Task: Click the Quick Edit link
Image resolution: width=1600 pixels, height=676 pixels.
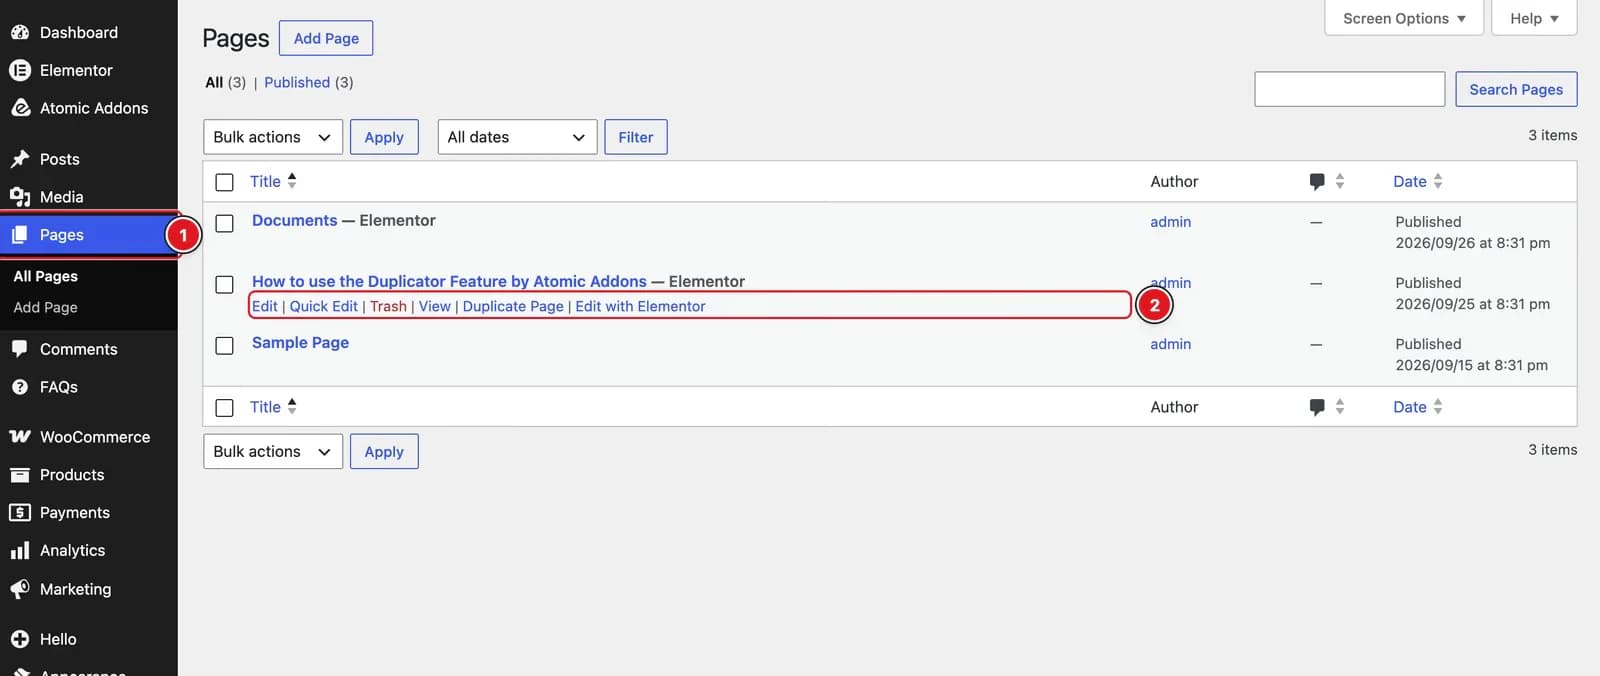Action: pos(323,306)
